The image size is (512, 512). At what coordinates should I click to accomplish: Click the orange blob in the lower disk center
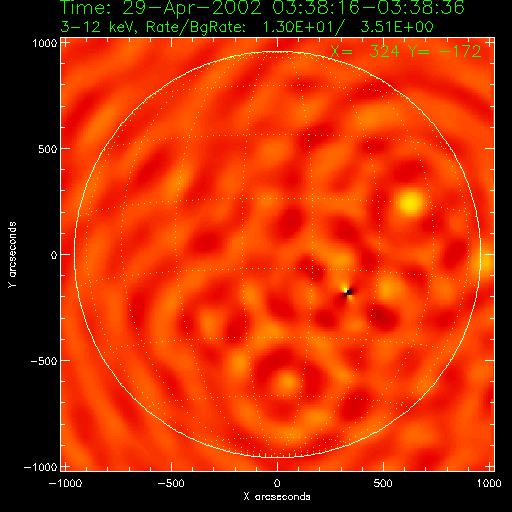pyautogui.click(x=287, y=381)
